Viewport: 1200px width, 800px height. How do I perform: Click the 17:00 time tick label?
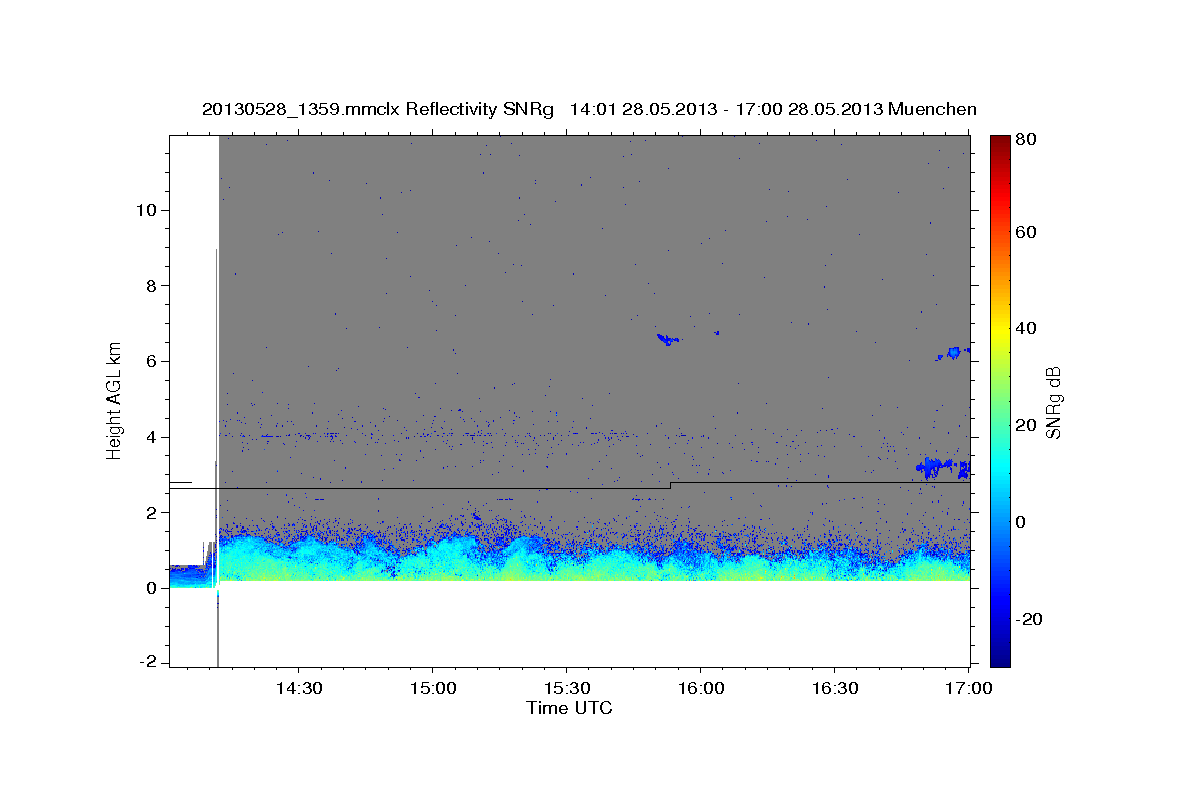tap(969, 689)
